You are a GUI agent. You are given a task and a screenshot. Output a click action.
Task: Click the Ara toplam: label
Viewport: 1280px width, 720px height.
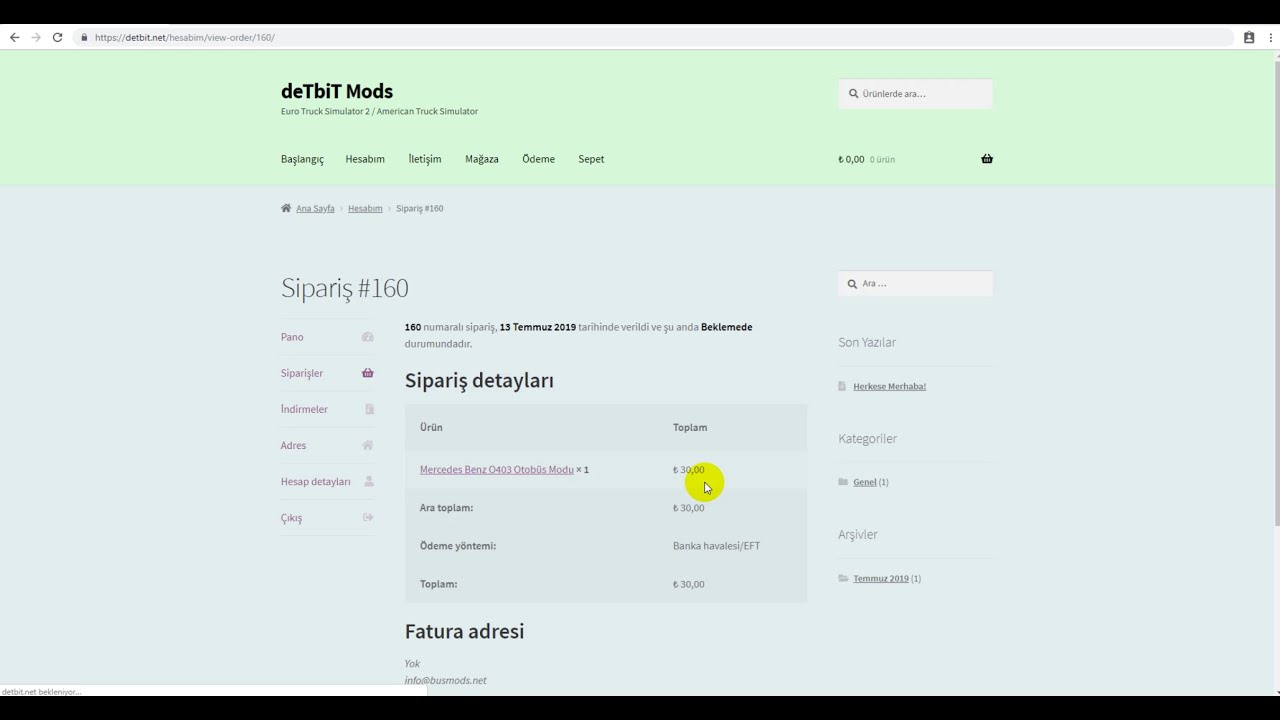click(x=446, y=508)
